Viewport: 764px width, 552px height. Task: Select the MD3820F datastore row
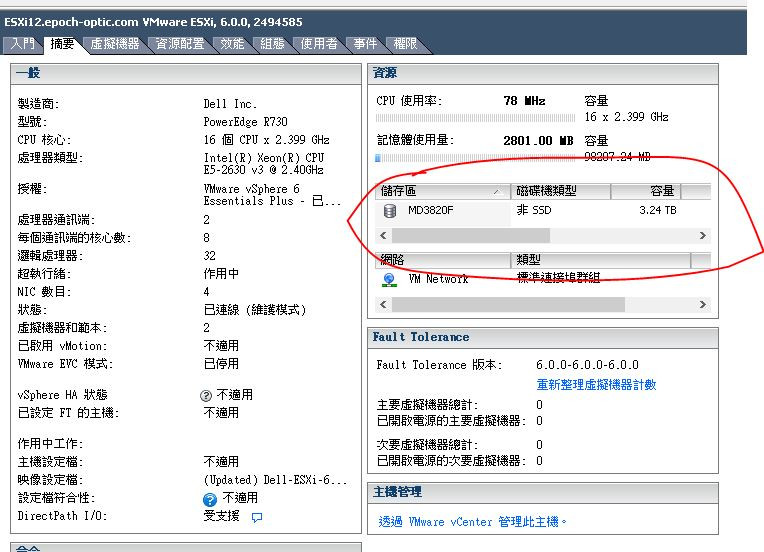point(543,210)
